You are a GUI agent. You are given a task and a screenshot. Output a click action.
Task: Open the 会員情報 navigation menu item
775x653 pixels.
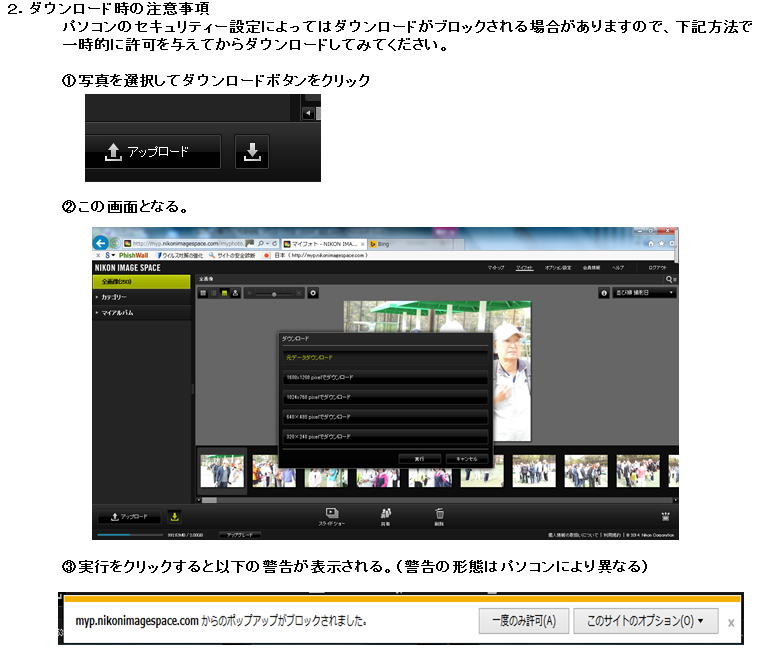[591, 267]
